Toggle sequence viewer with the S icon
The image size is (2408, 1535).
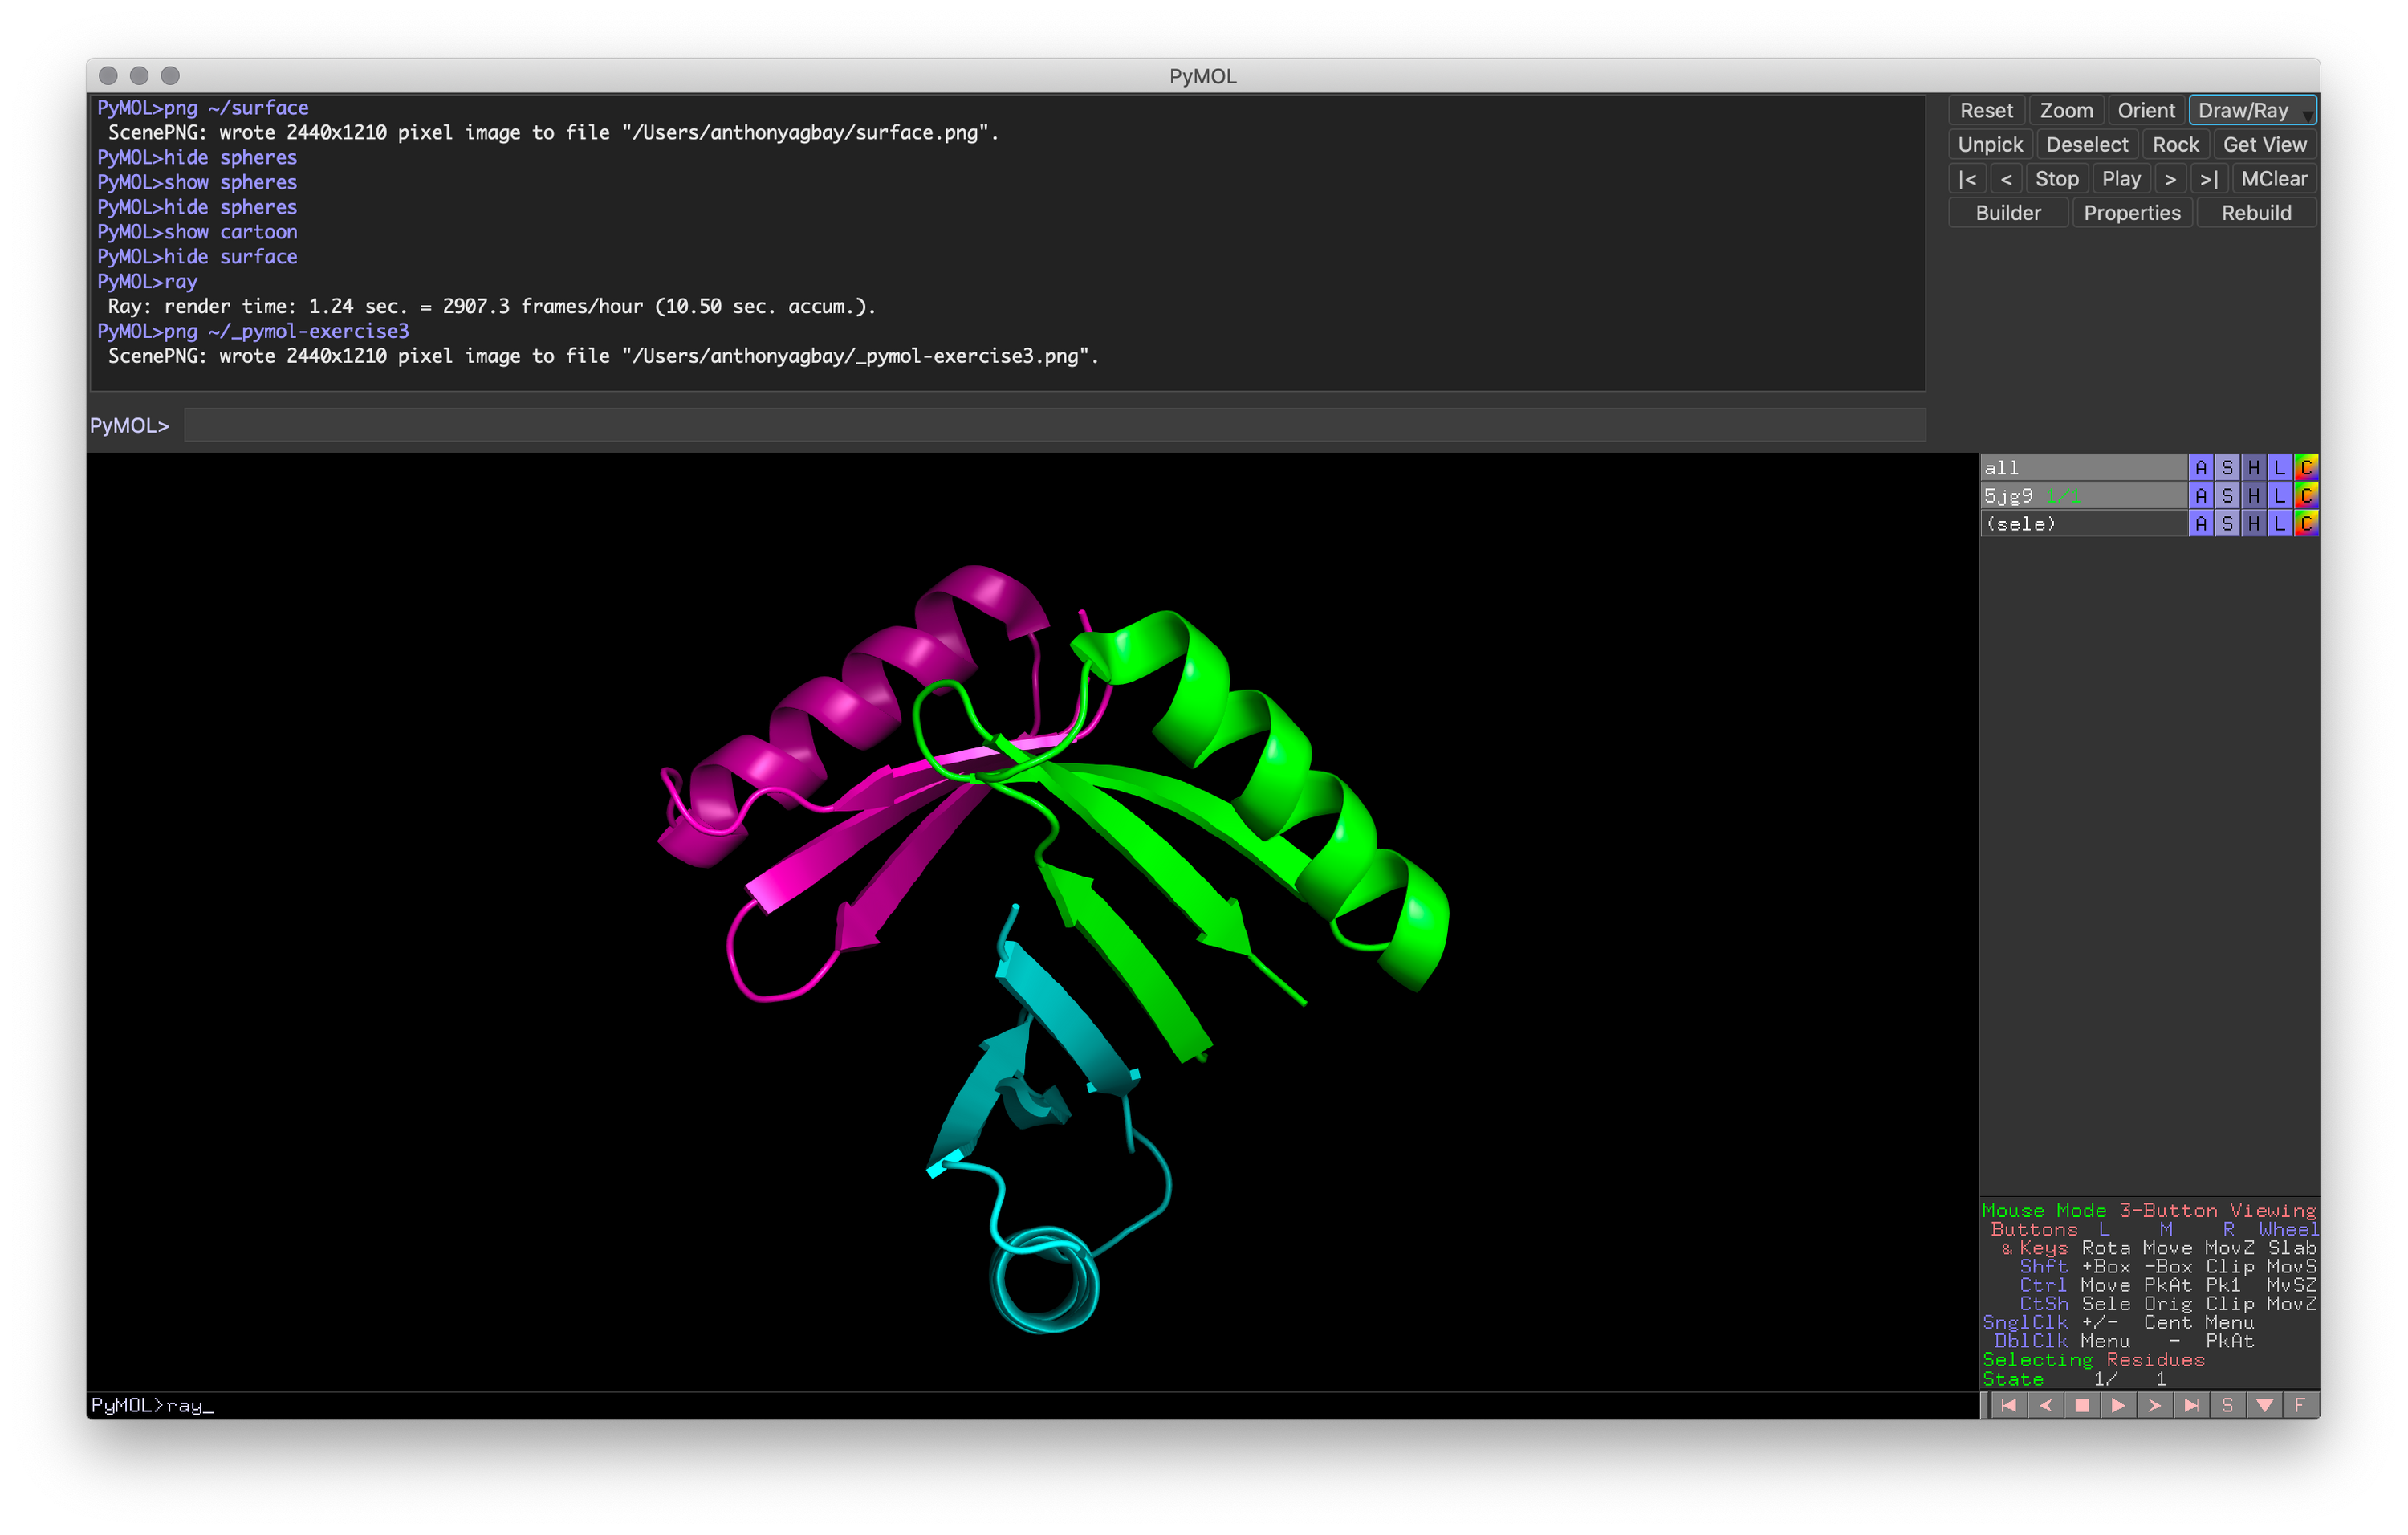point(2228,1405)
